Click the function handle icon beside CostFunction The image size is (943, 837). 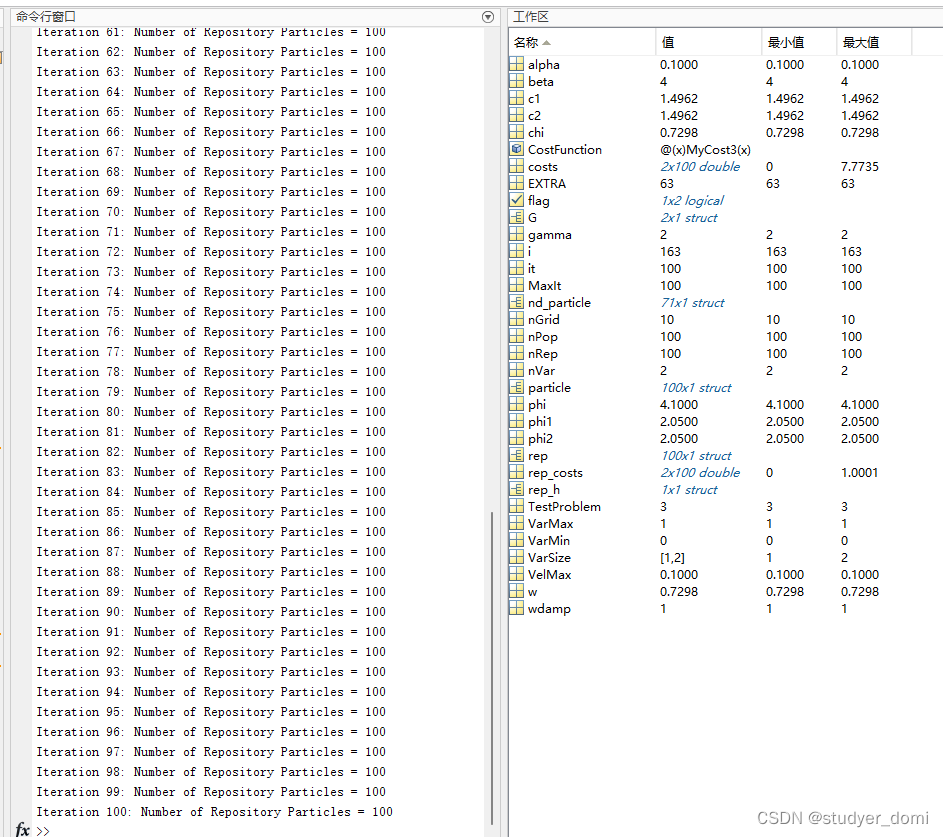516,149
